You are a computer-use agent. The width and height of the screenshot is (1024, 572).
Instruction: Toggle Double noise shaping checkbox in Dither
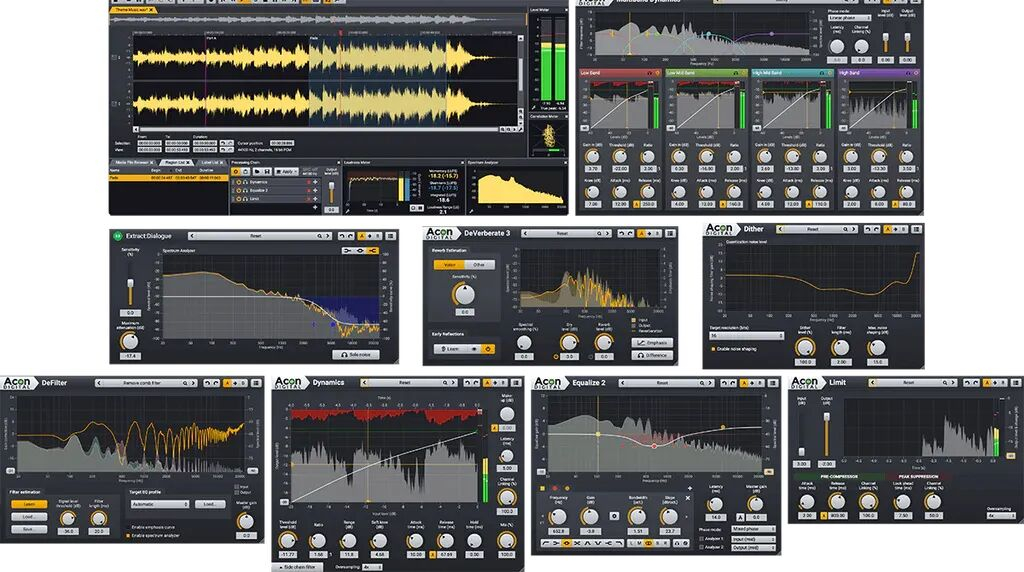point(715,349)
